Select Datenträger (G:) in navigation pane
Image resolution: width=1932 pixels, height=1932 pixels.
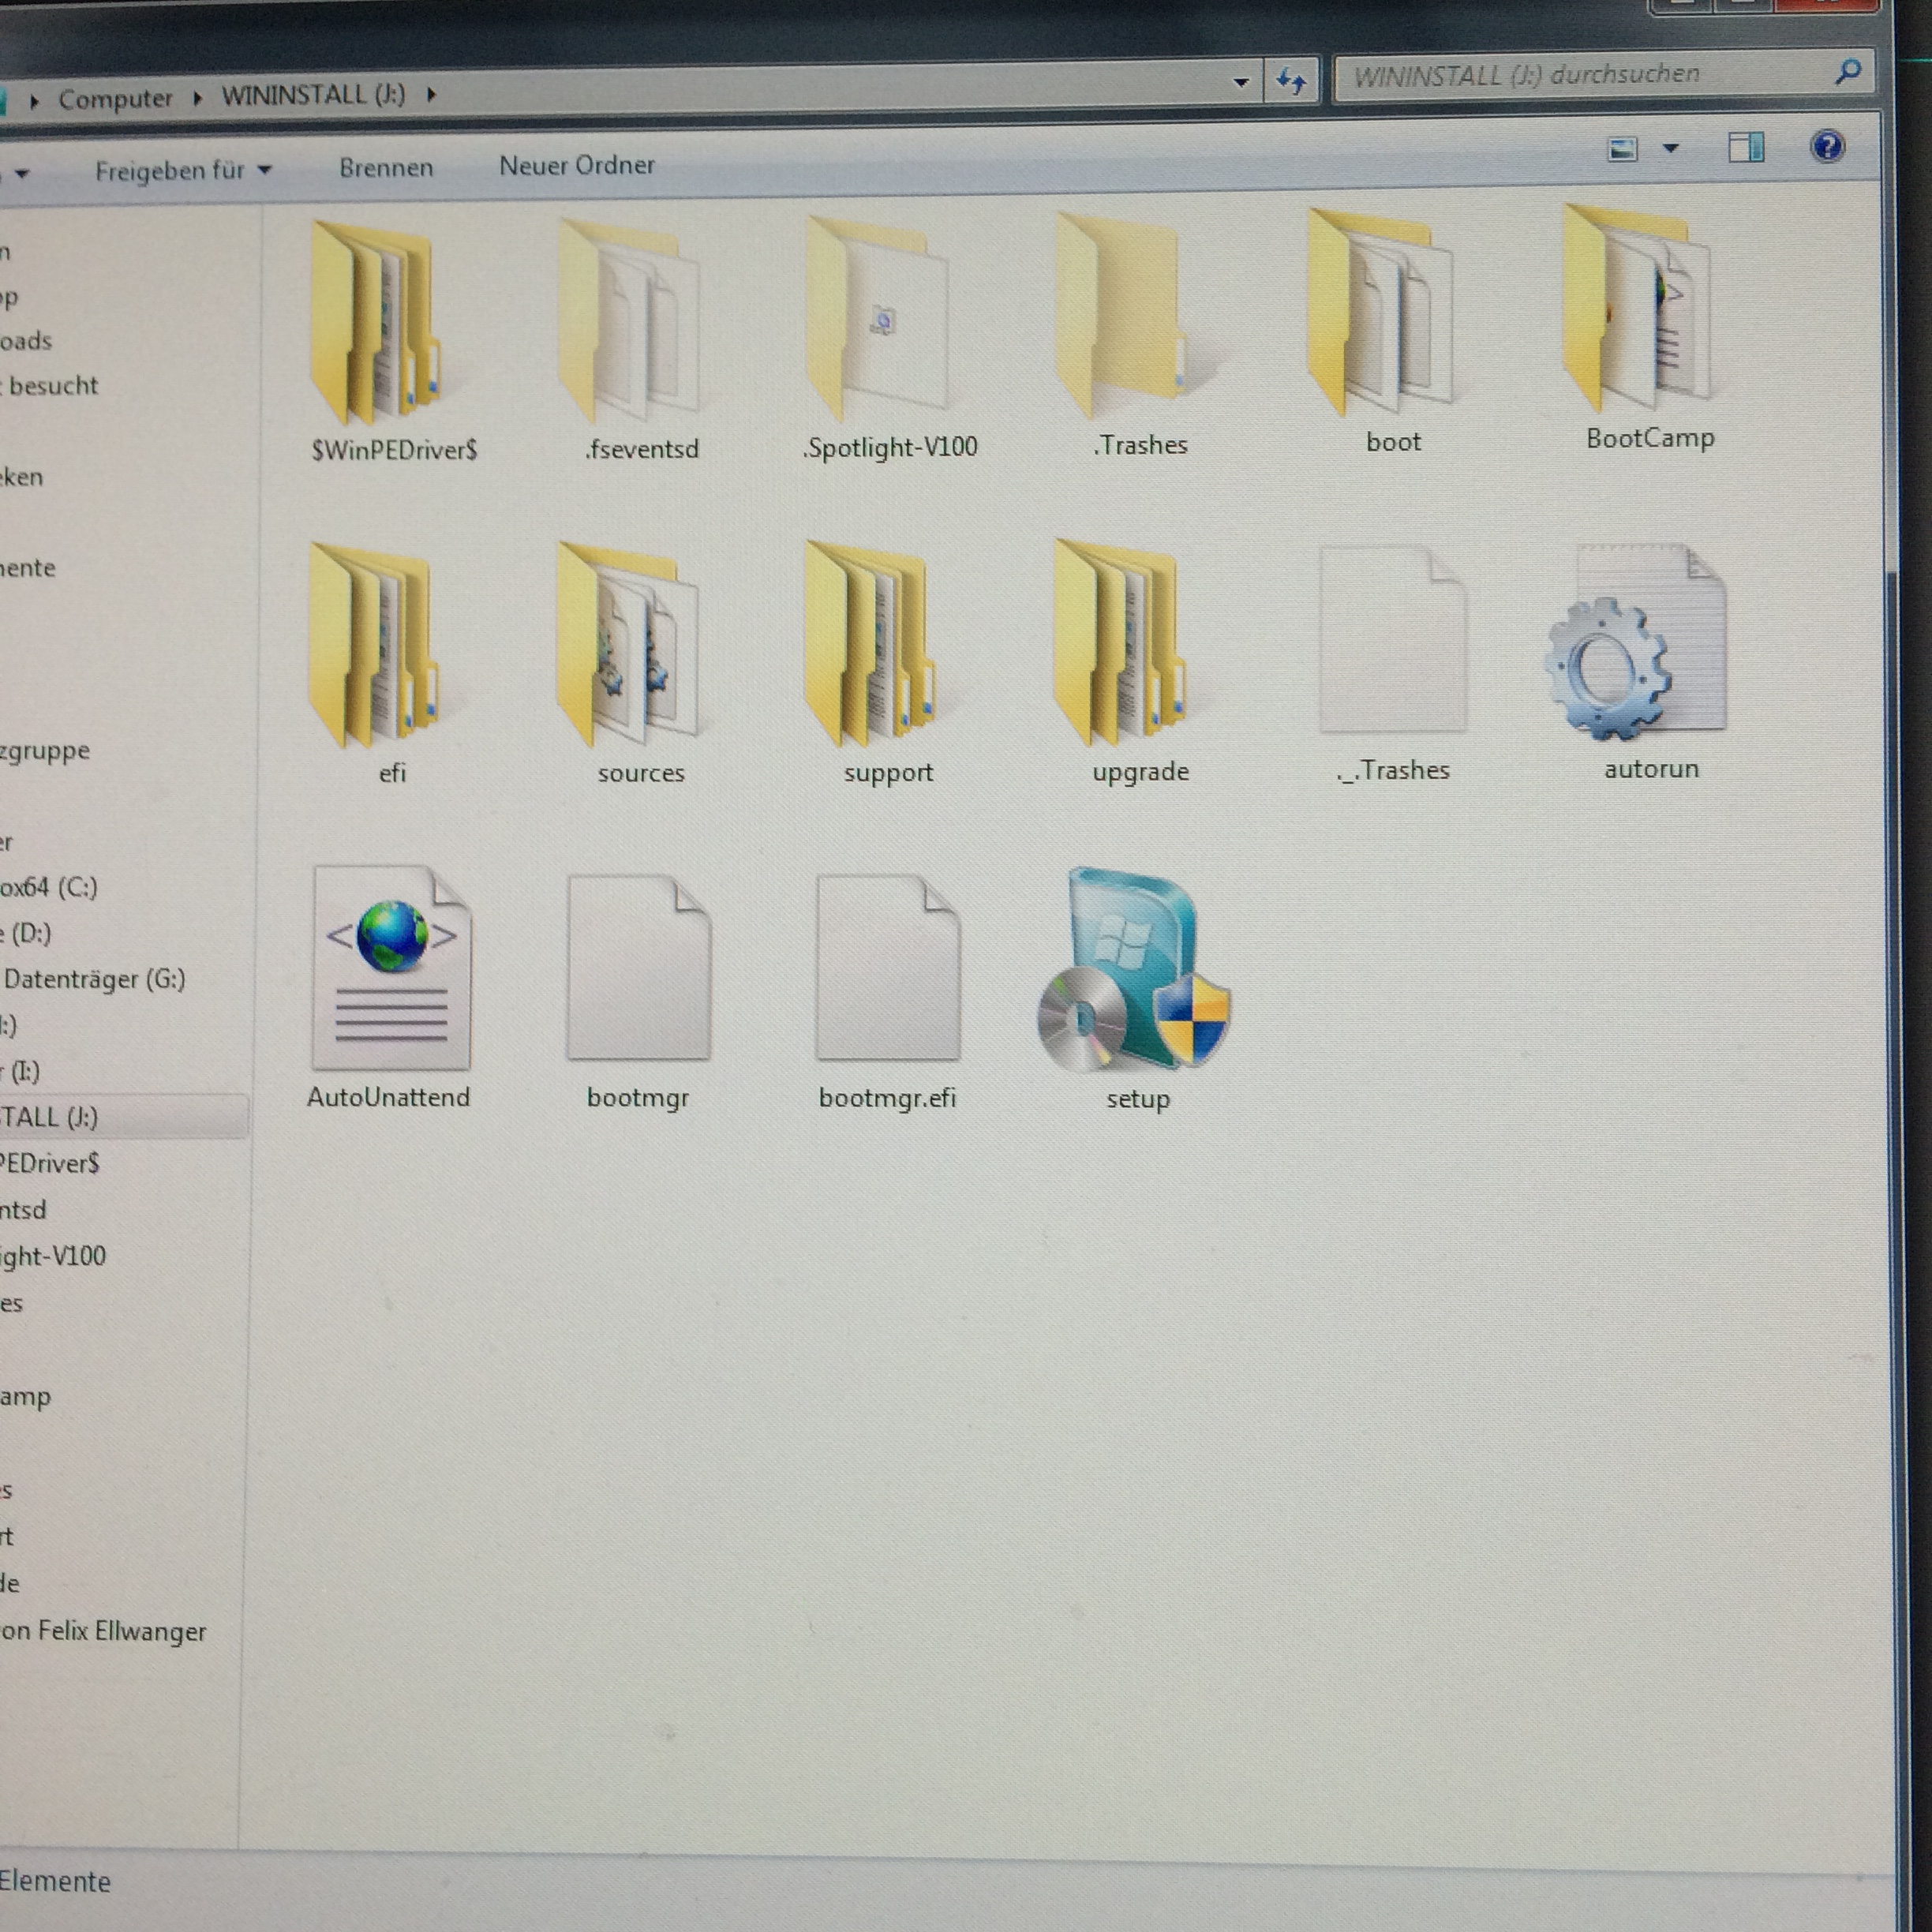point(95,979)
